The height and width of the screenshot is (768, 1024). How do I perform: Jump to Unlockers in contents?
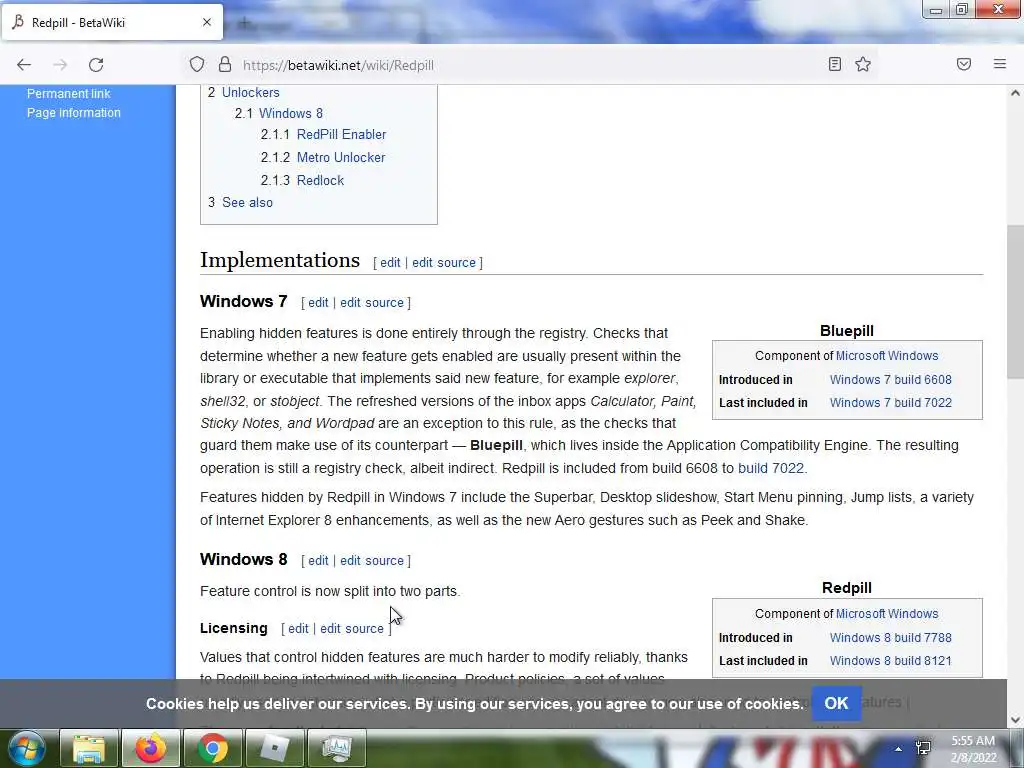[251, 92]
